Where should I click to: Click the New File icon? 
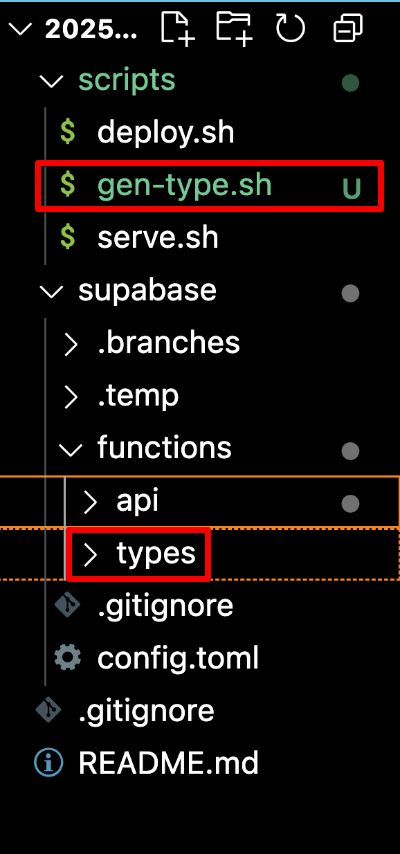tap(175, 28)
